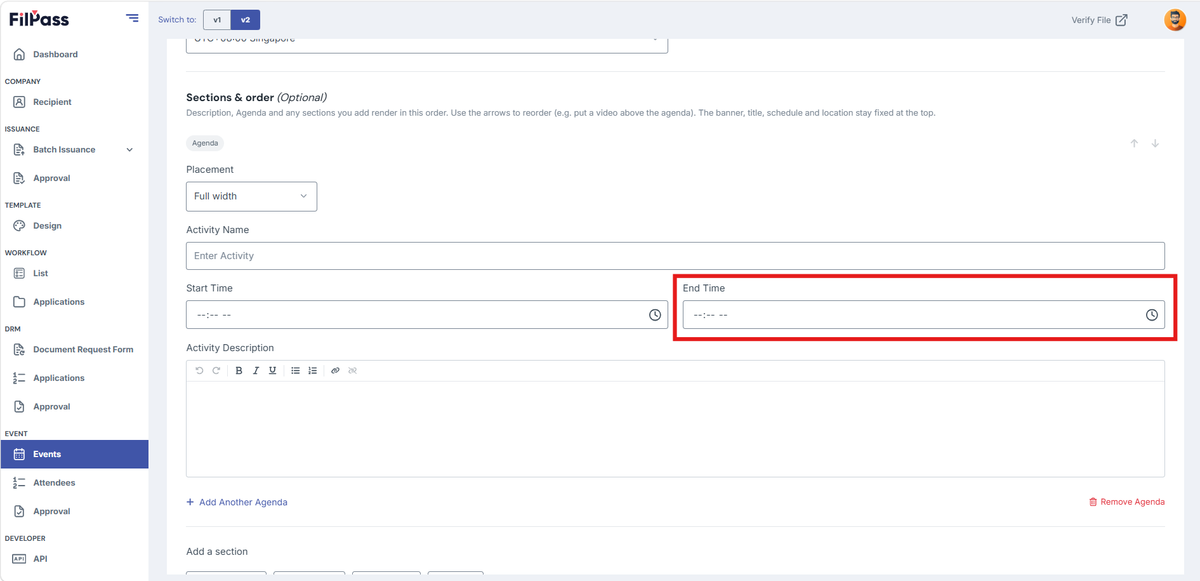Click inside the Activity Description text area
Image resolution: width=1200 pixels, height=581 pixels.
click(675, 428)
